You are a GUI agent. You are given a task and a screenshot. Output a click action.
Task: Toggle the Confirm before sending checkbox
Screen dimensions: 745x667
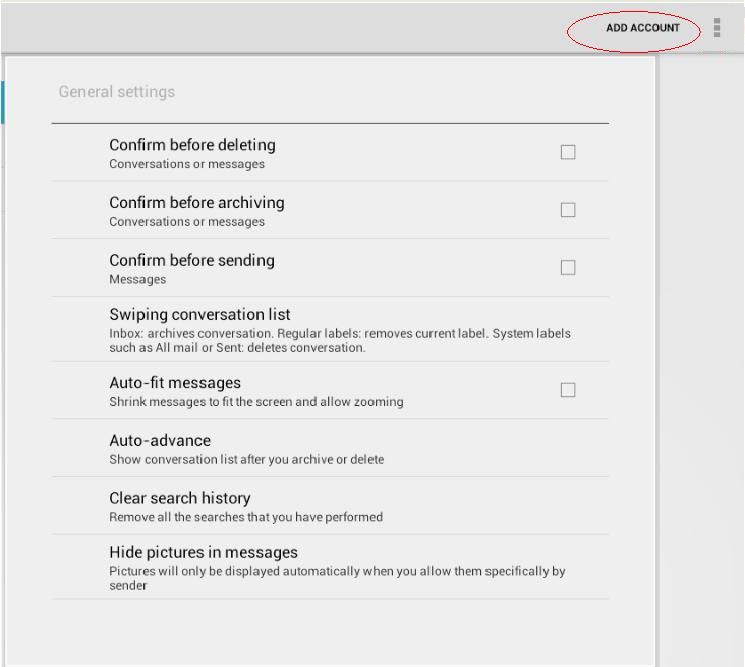(x=568, y=268)
